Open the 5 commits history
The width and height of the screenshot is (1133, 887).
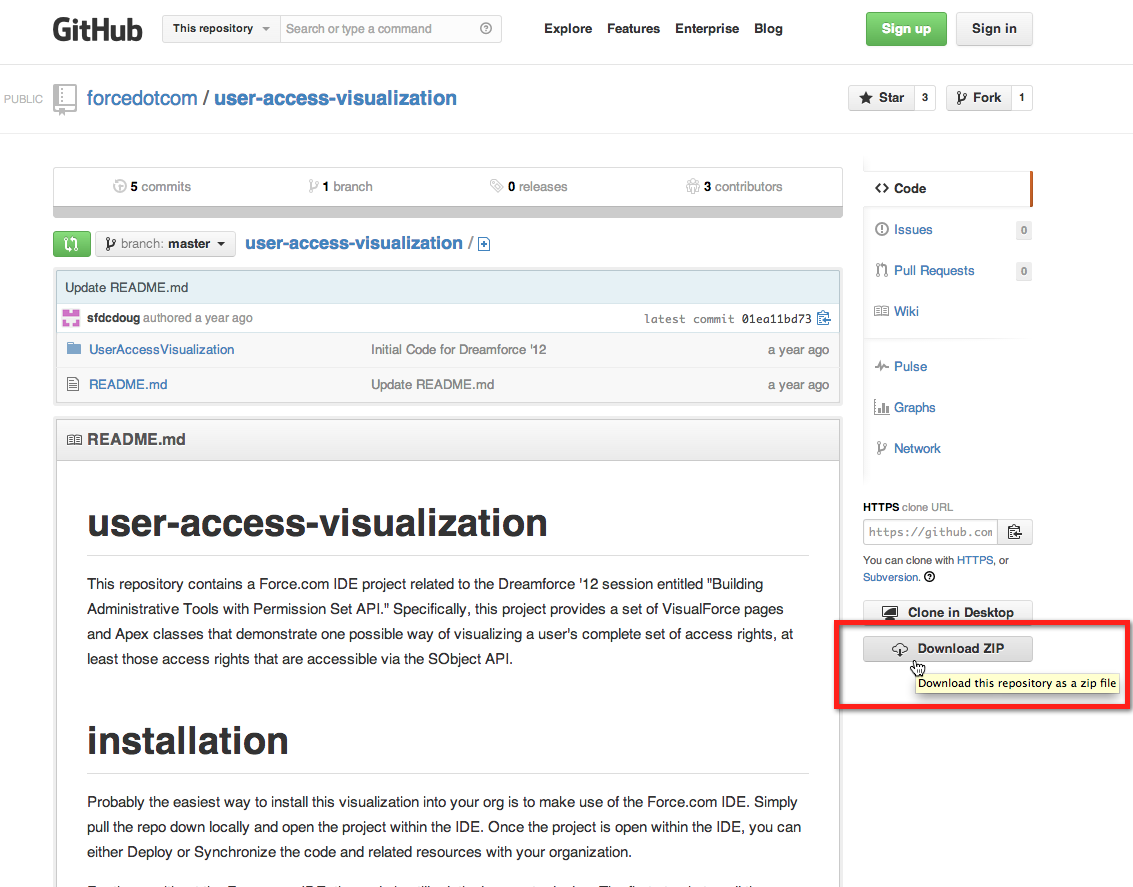point(152,186)
